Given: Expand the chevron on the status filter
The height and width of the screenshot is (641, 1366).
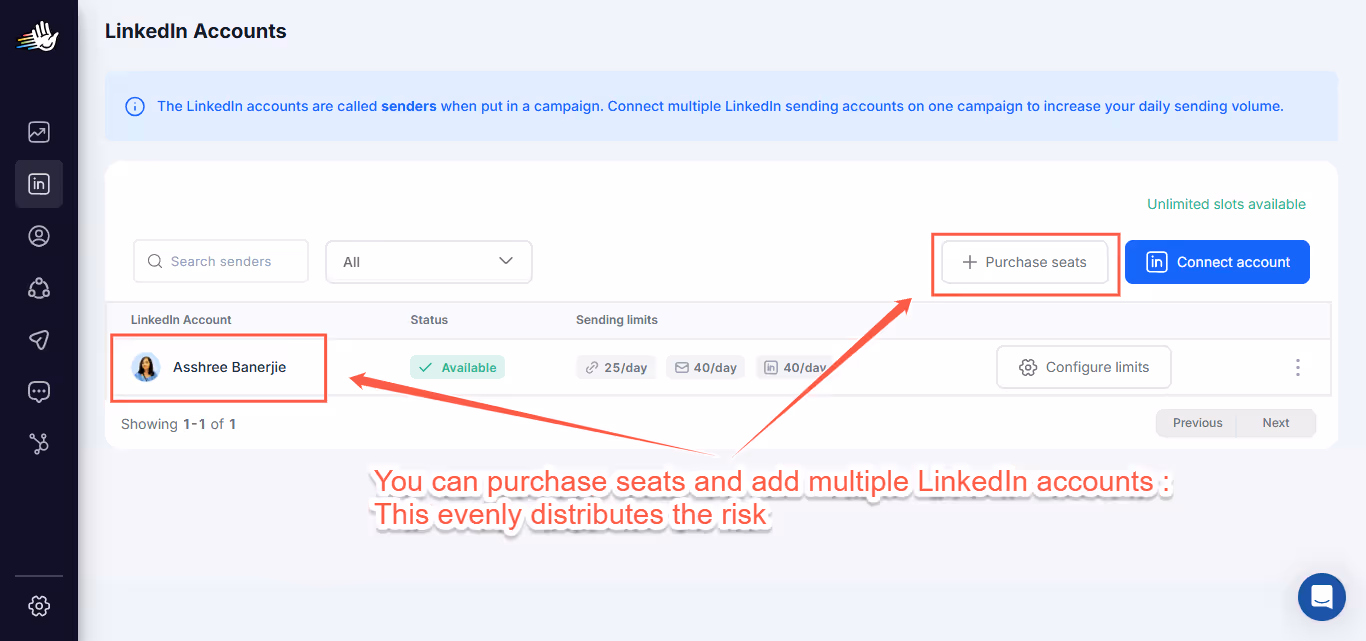Looking at the screenshot, I should pyautogui.click(x=505, y=261).
